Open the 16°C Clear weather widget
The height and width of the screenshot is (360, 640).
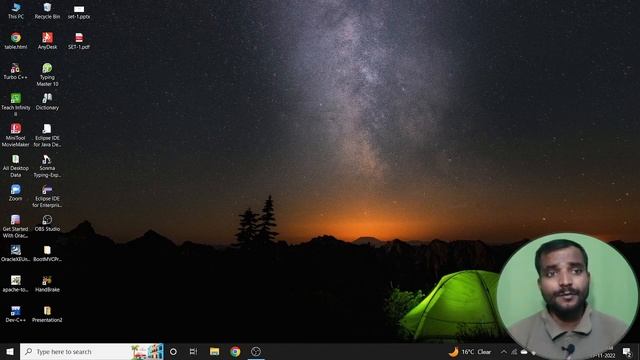pyautogui.click(x=470, y=351)
